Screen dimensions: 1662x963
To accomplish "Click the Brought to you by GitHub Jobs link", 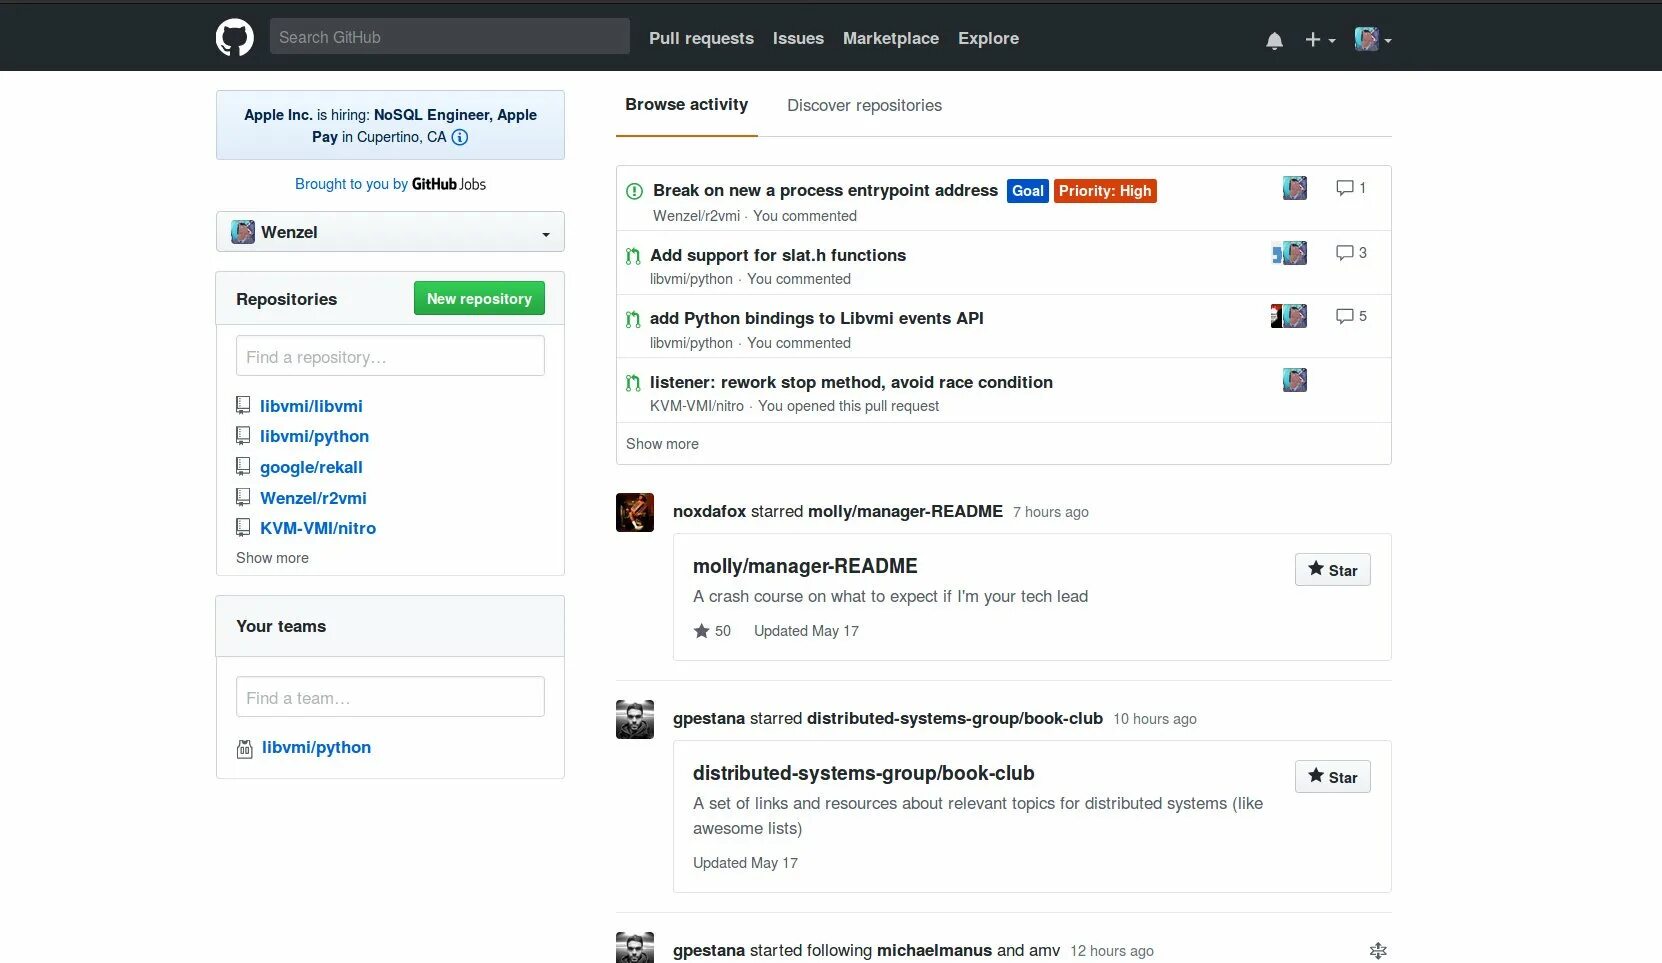I will tap(390, 184).
